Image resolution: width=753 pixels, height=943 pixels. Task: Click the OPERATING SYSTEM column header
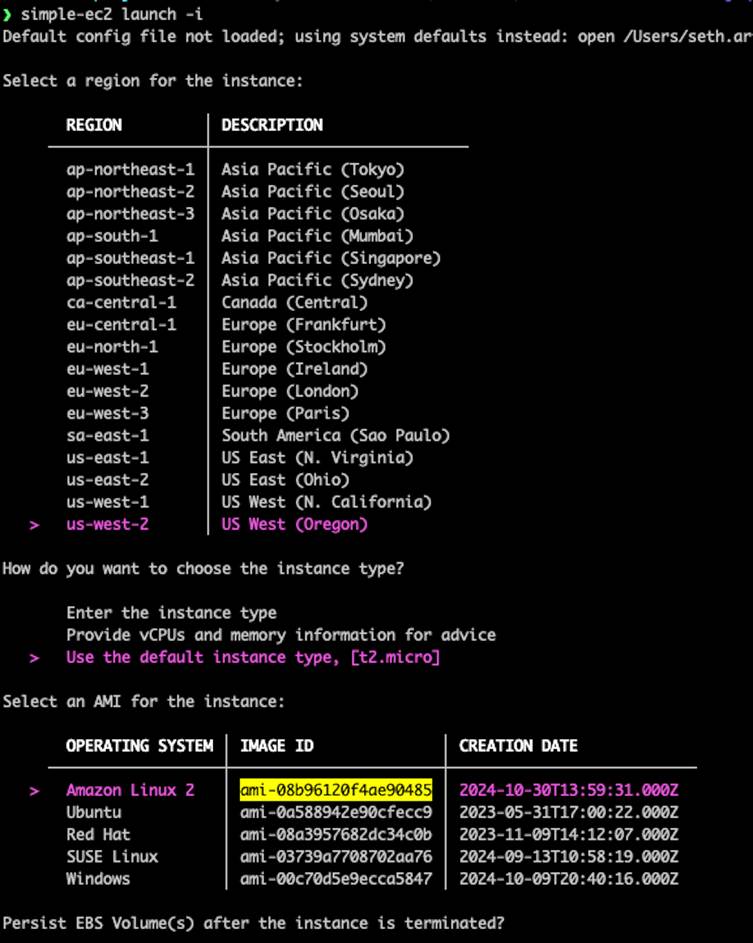140,746
